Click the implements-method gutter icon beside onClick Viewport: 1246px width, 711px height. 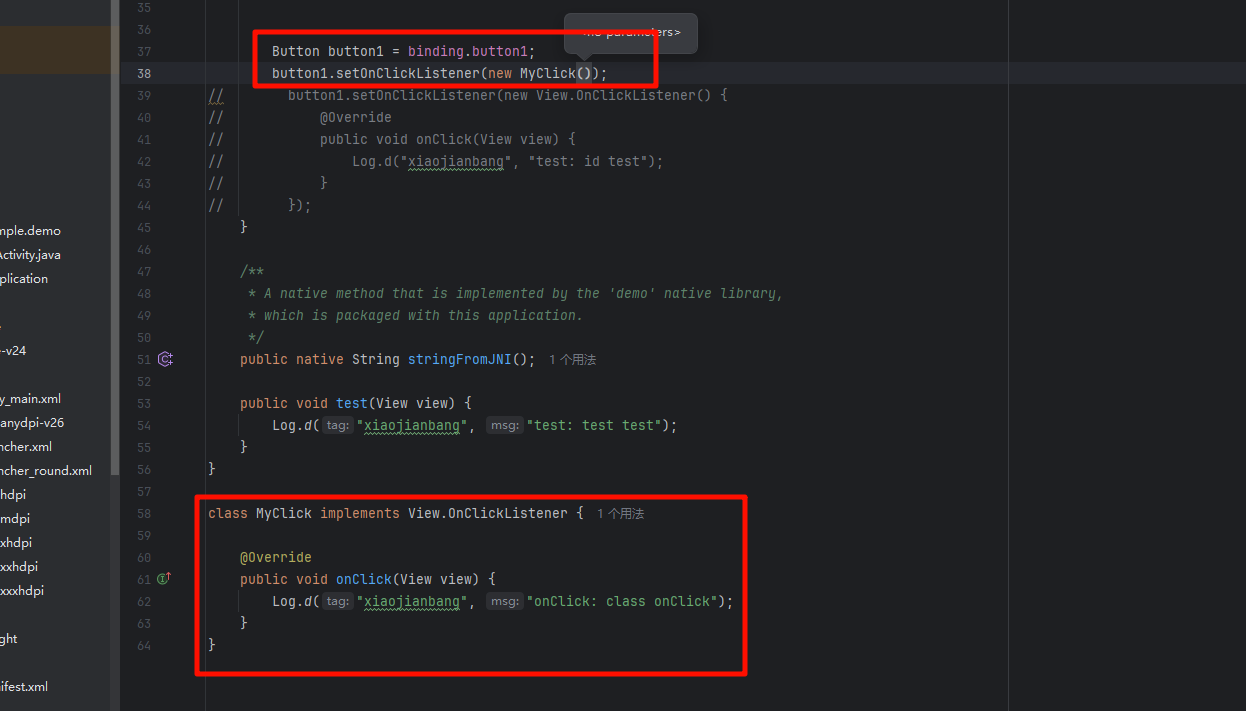[165, 579]
